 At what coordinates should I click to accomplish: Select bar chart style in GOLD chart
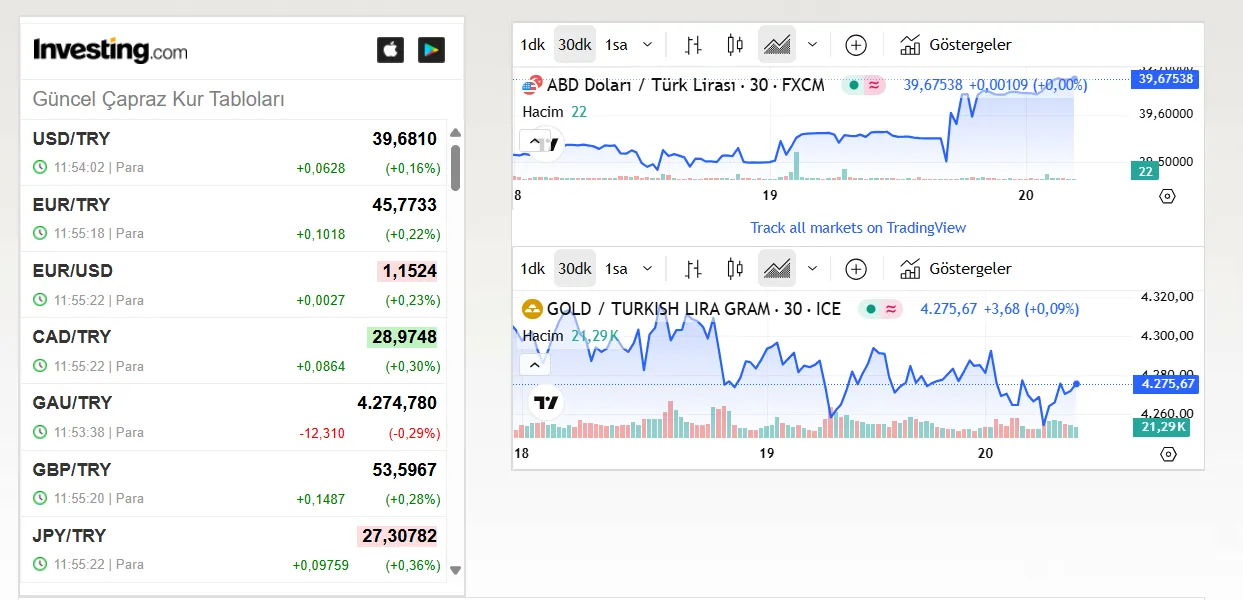click(693, 268)
